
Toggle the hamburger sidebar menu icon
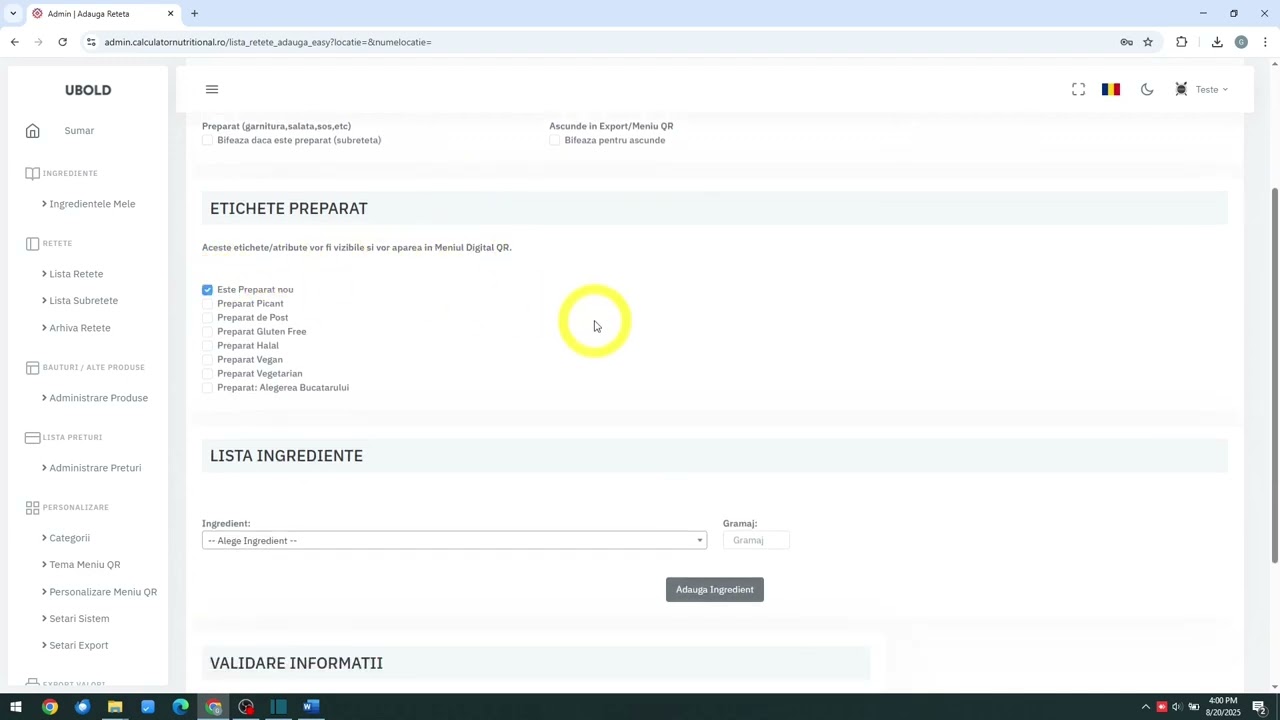coord(212,90)
